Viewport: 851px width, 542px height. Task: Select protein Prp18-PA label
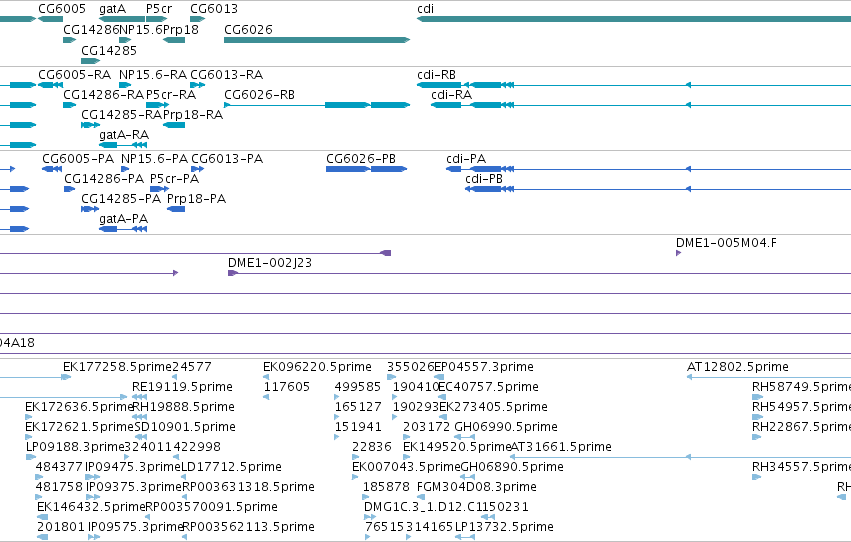click(x=196, y=199)
